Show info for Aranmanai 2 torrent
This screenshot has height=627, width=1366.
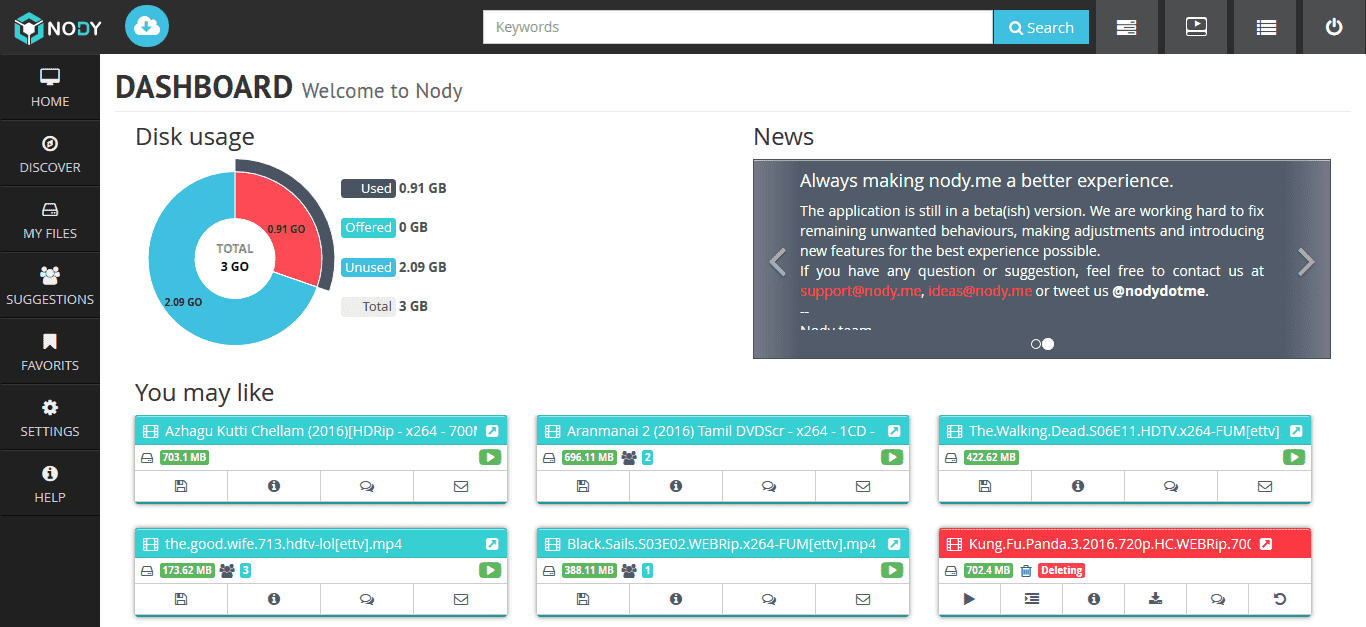pyautogui.click(x=676, y=486)
